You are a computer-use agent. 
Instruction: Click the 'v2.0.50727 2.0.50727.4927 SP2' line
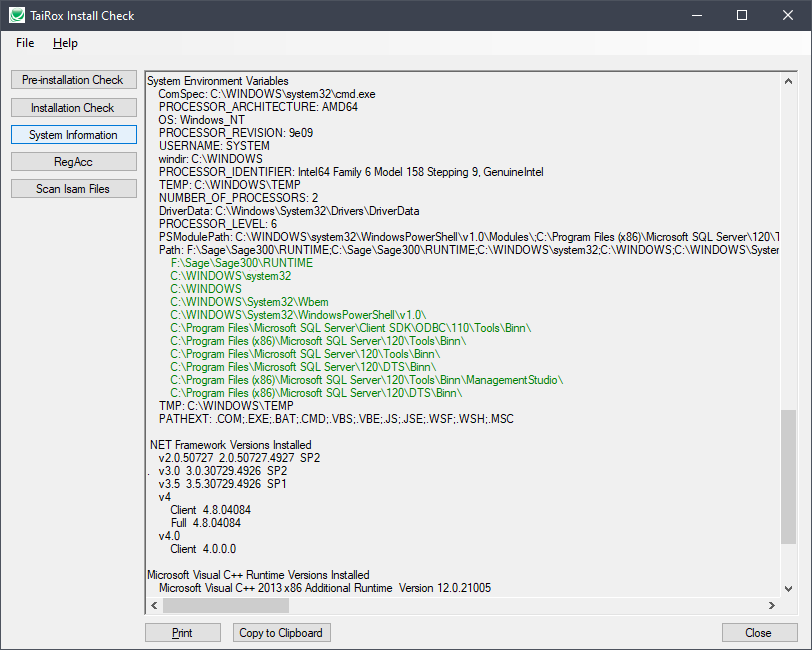(x=239, y=458)
